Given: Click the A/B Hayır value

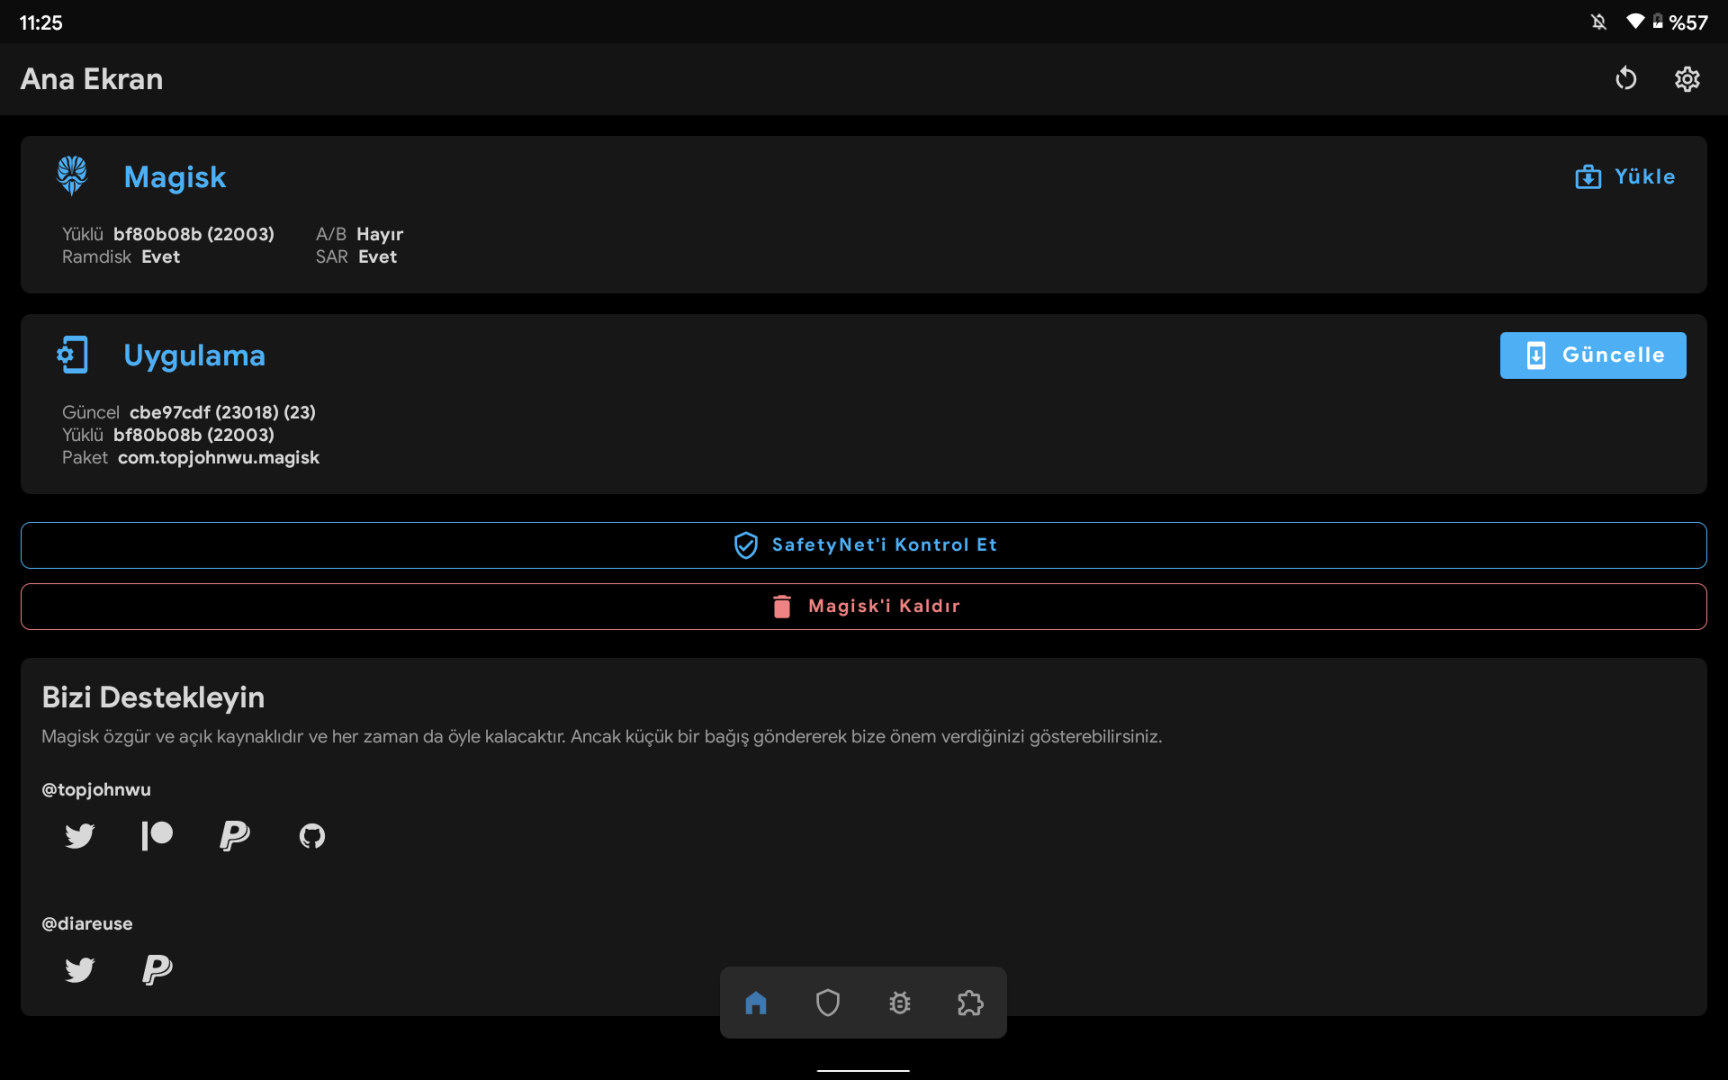Looking at the screenshot, I should click(380, 234).
